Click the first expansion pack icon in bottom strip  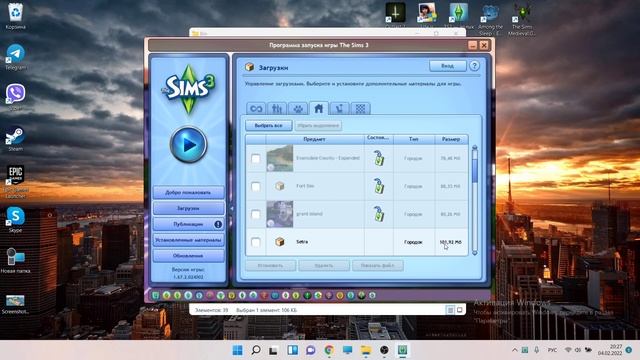click(x=156, y=295)
